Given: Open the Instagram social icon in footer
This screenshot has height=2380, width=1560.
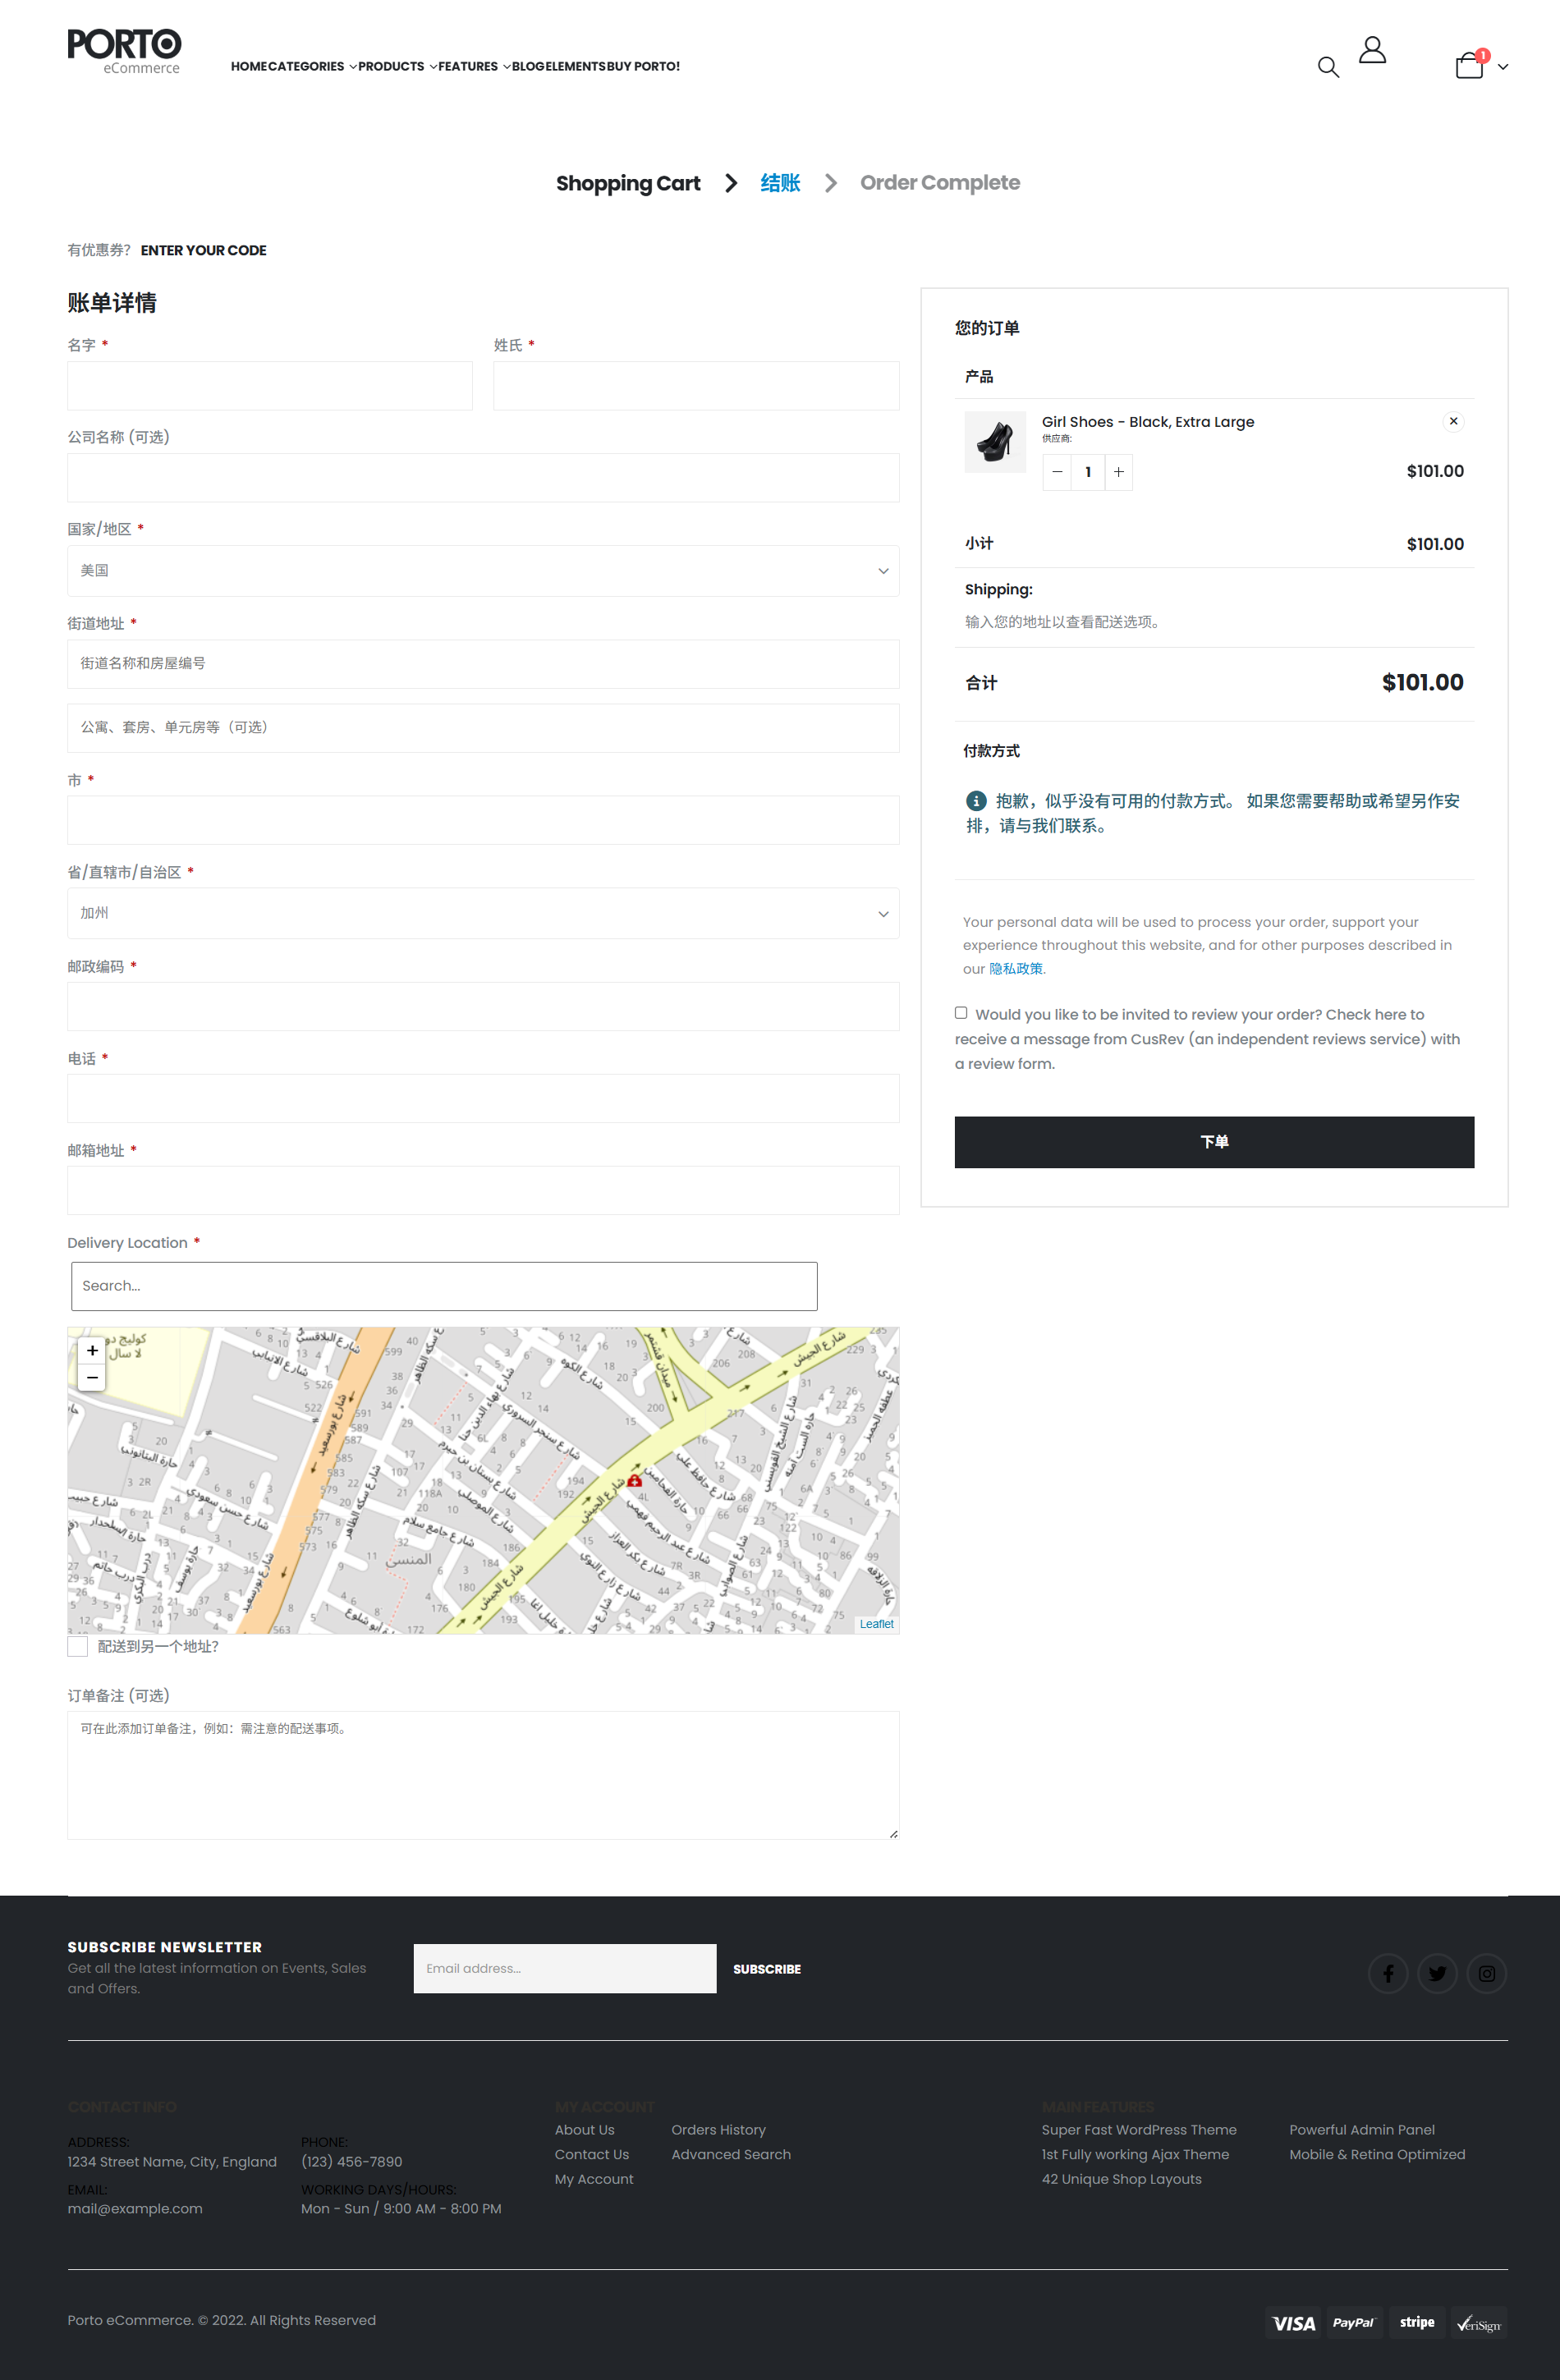Looking at the screenshot, I should [x=1486, y=1973].
